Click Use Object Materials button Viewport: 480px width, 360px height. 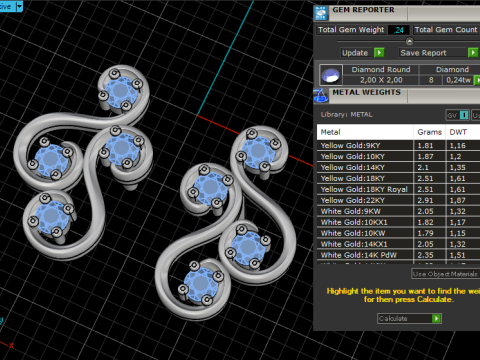point(446,274)
